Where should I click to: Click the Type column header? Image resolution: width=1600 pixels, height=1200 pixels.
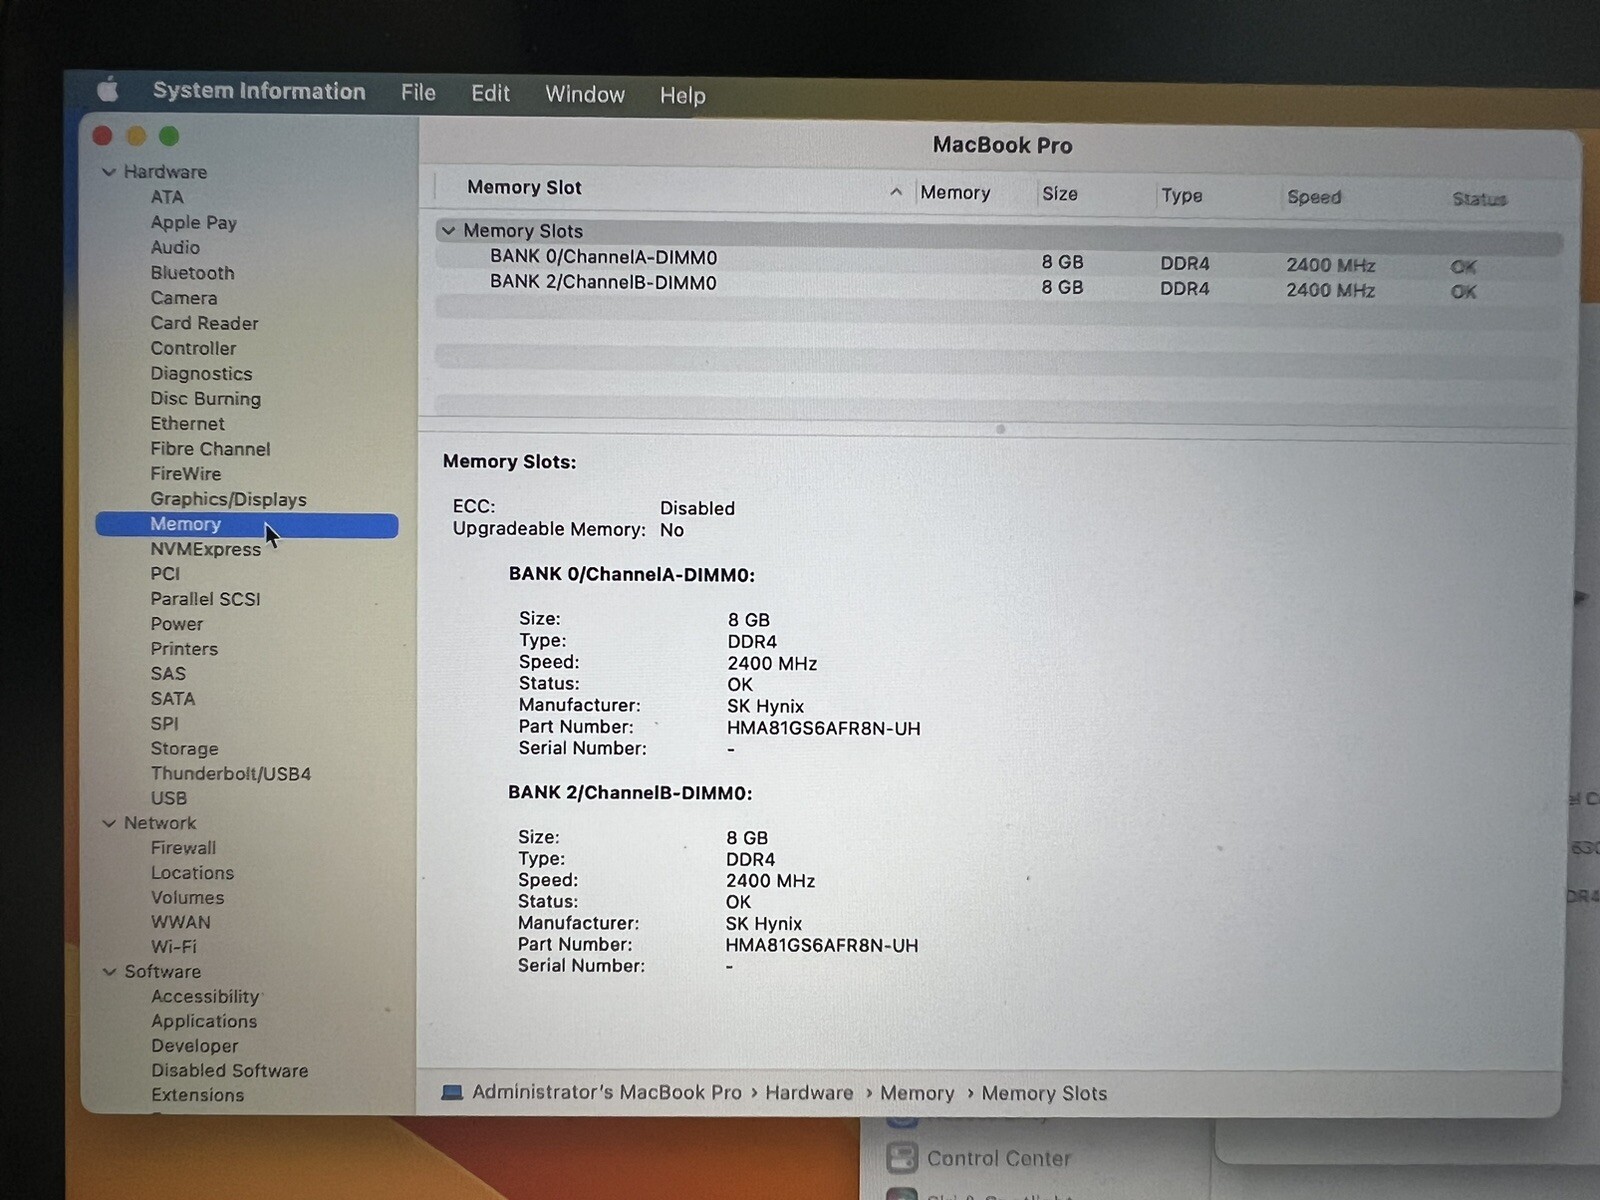1181,195
